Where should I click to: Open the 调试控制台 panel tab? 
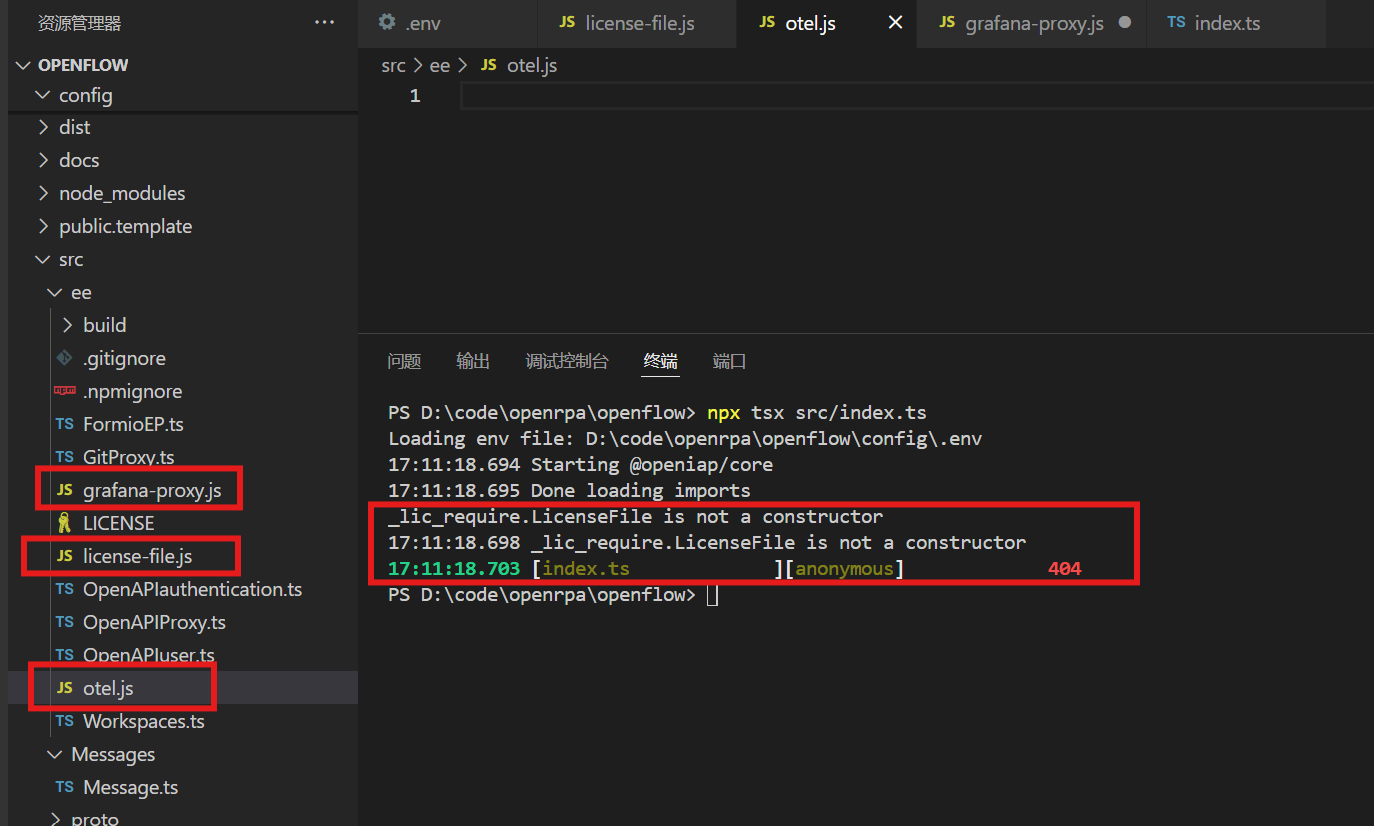(567, 361)
